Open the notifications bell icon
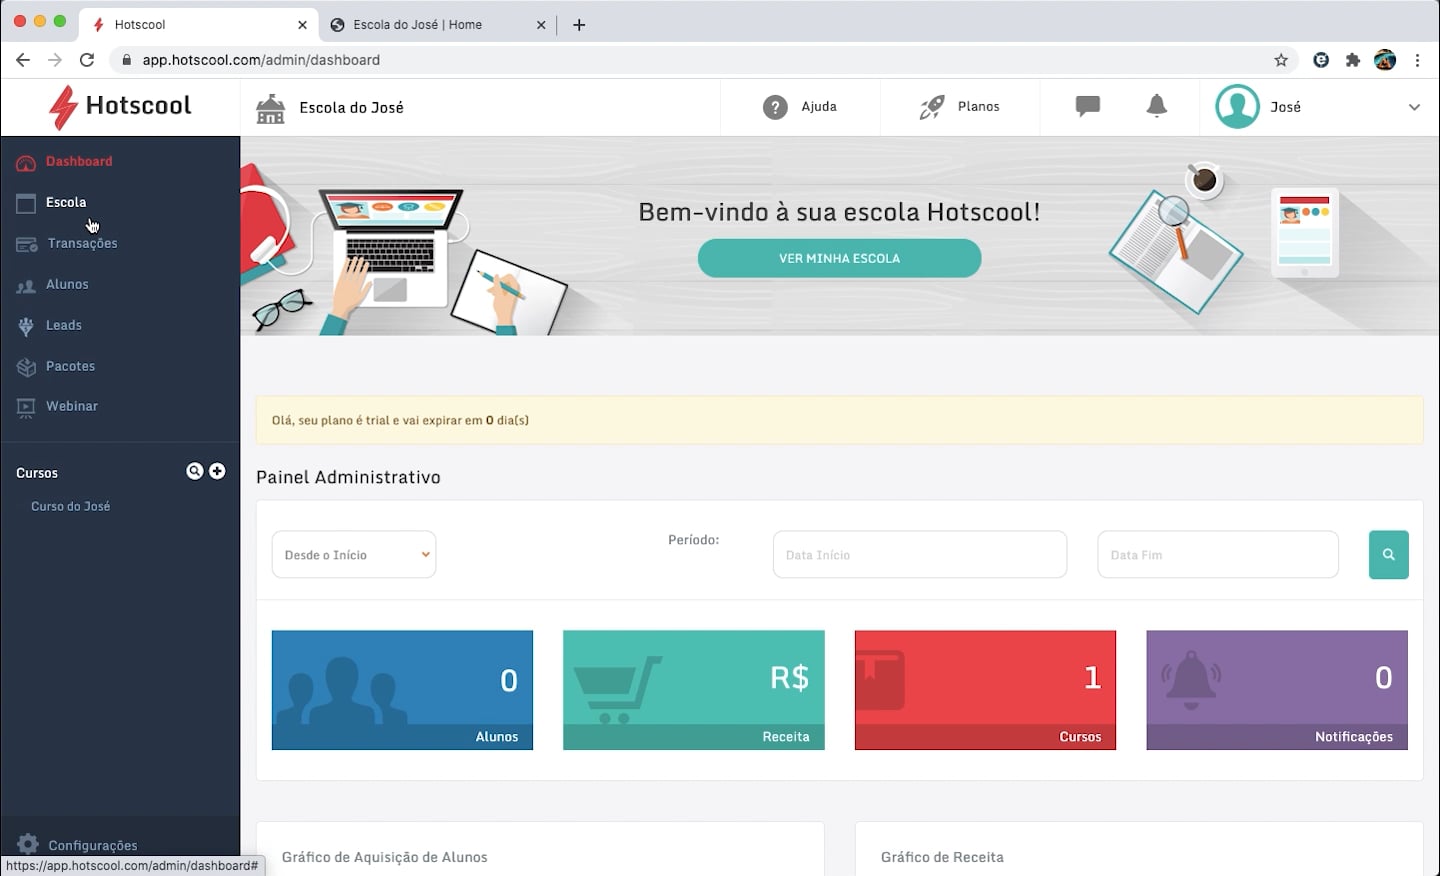 click(1157, 106)
